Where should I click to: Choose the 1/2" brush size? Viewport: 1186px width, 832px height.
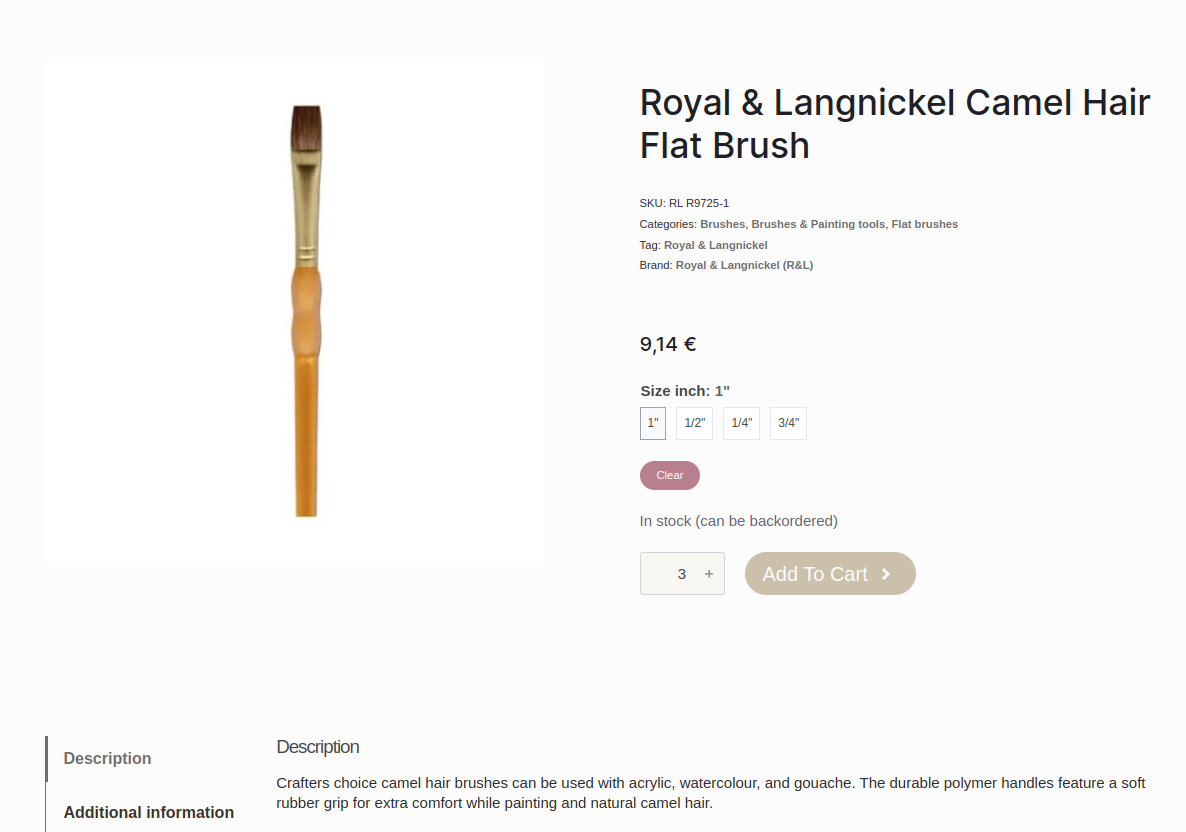click(694, 423)
